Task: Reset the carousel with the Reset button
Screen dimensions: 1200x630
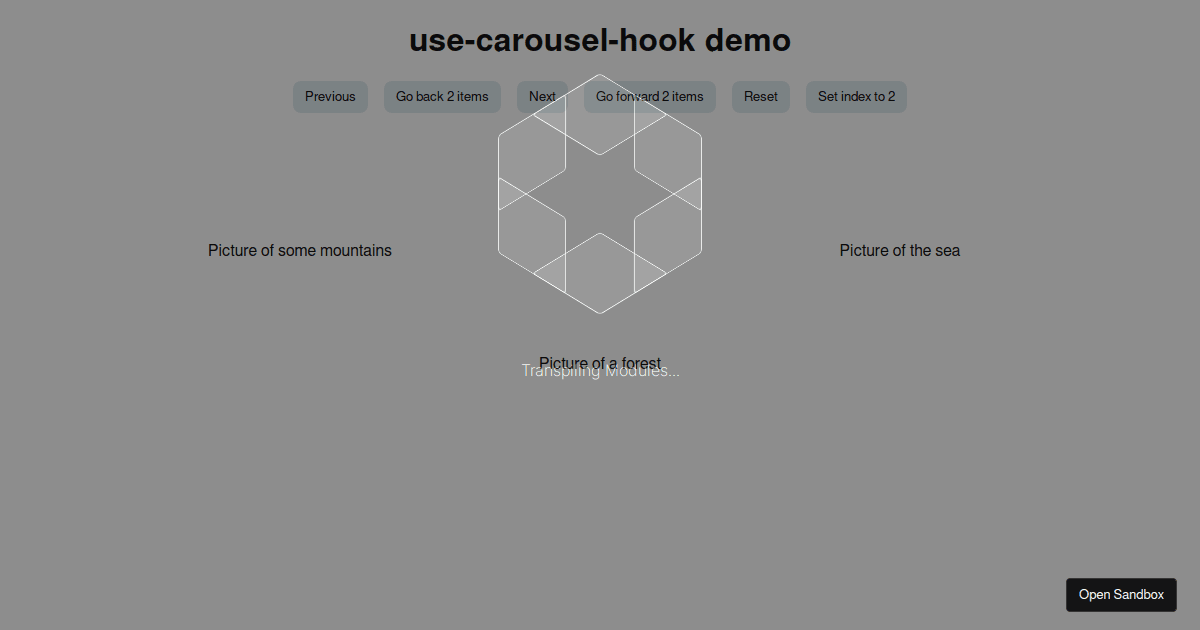Action: (760, 96)
